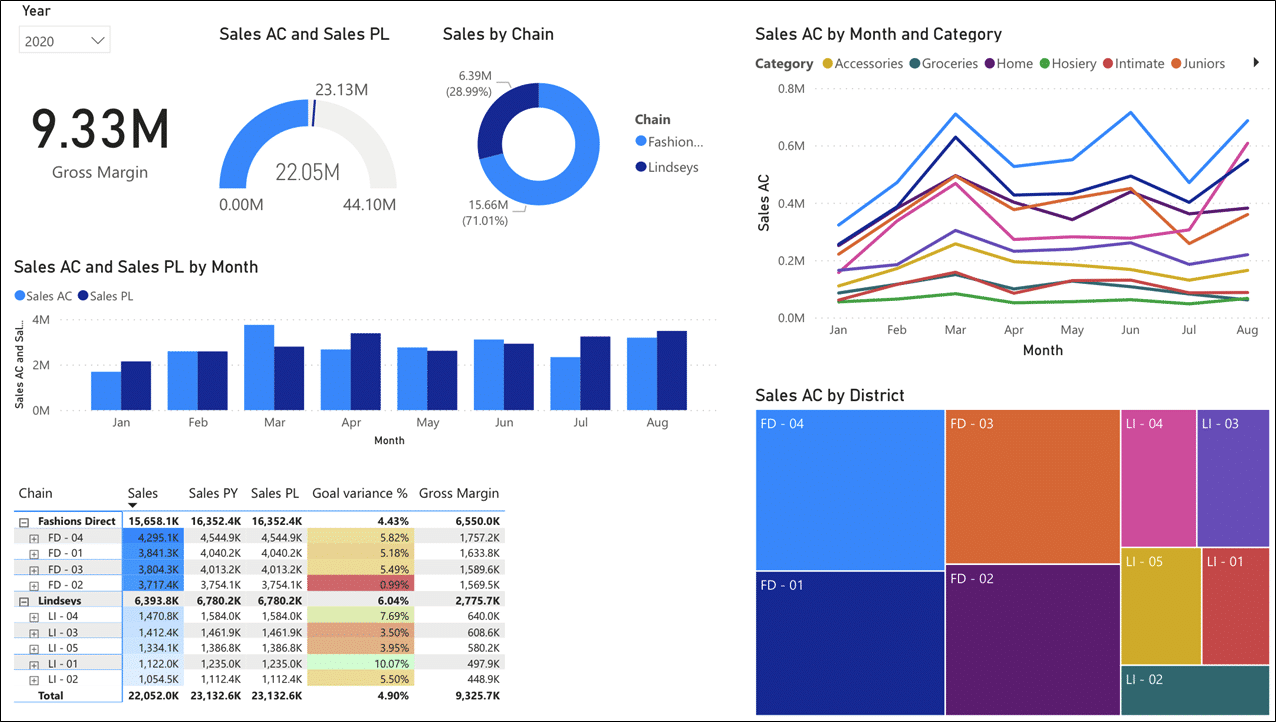This screenshot has width=1276, height=722.
Task: Expand the LI - 01 row
Action: (34, 664)
